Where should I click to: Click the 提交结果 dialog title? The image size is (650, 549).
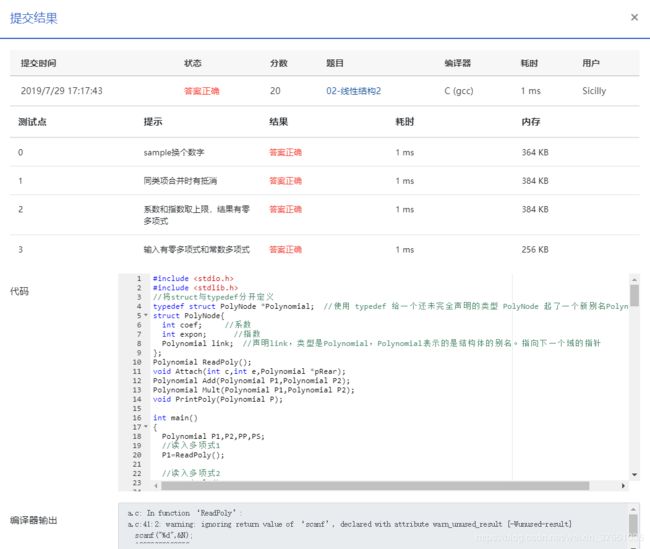[34, 18]
